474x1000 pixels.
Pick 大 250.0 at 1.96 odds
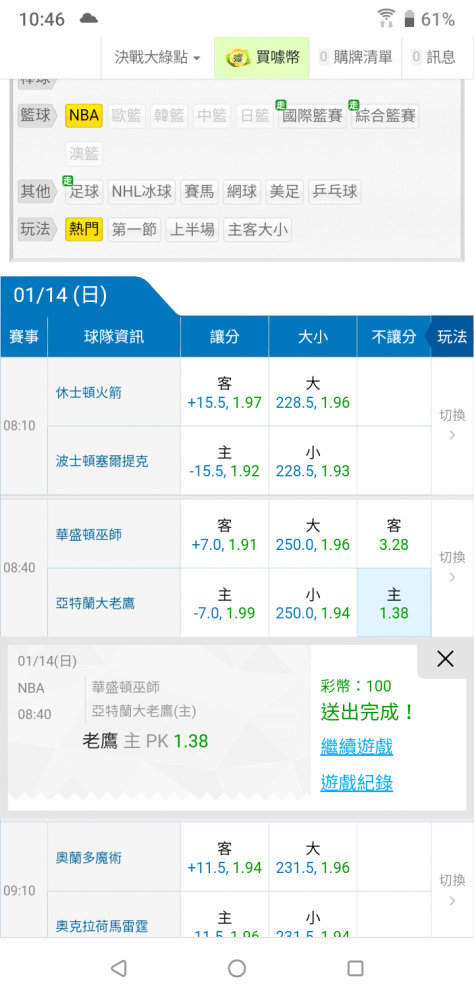[x=313, y=534]
